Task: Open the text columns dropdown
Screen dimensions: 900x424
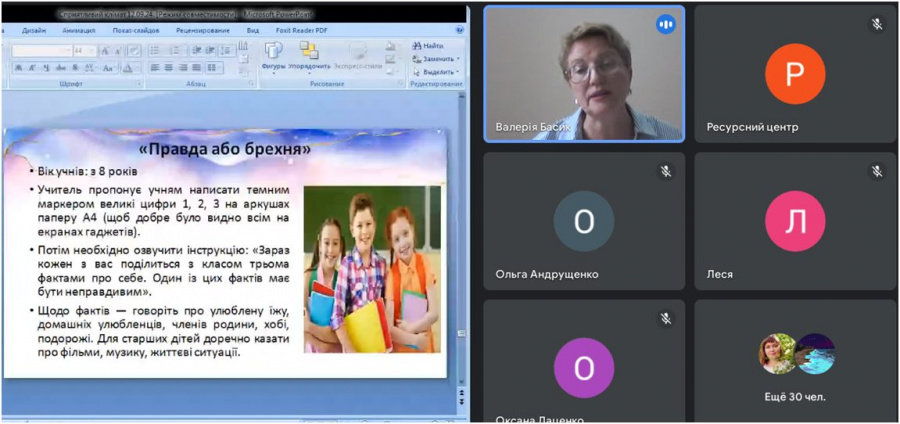Action: coord(214,68)
